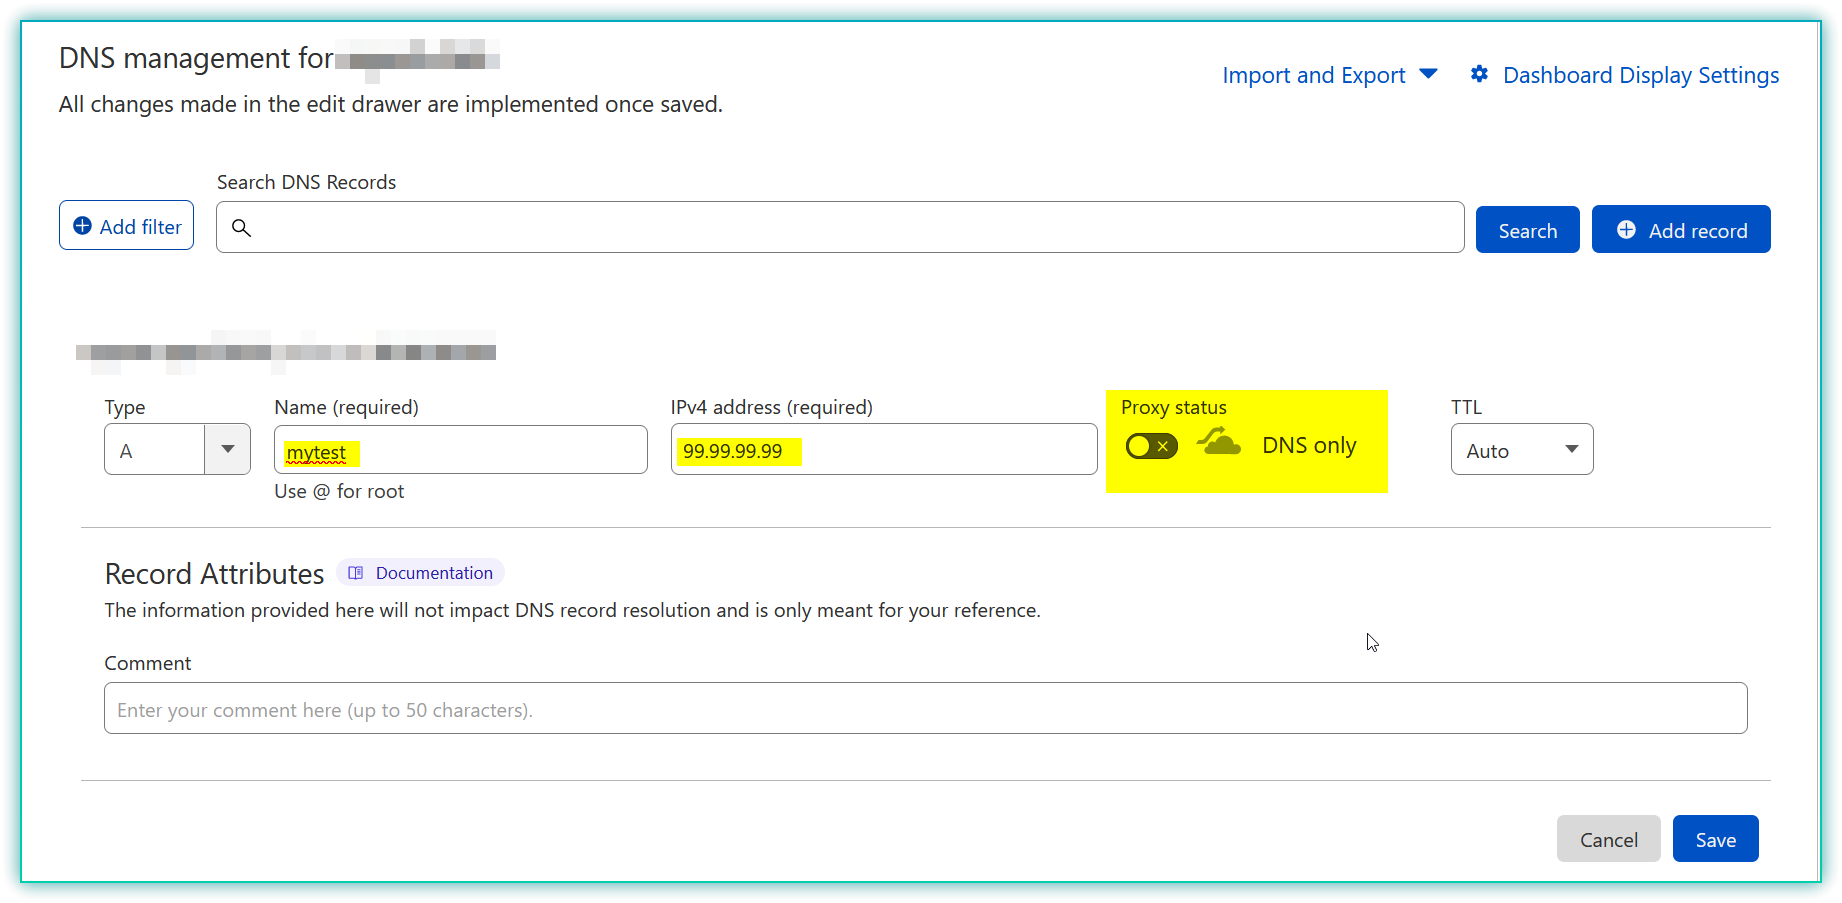Toggle the Proxy status switch
This screenshot has width=1842, height=903.
click(x=1151, y=446)
